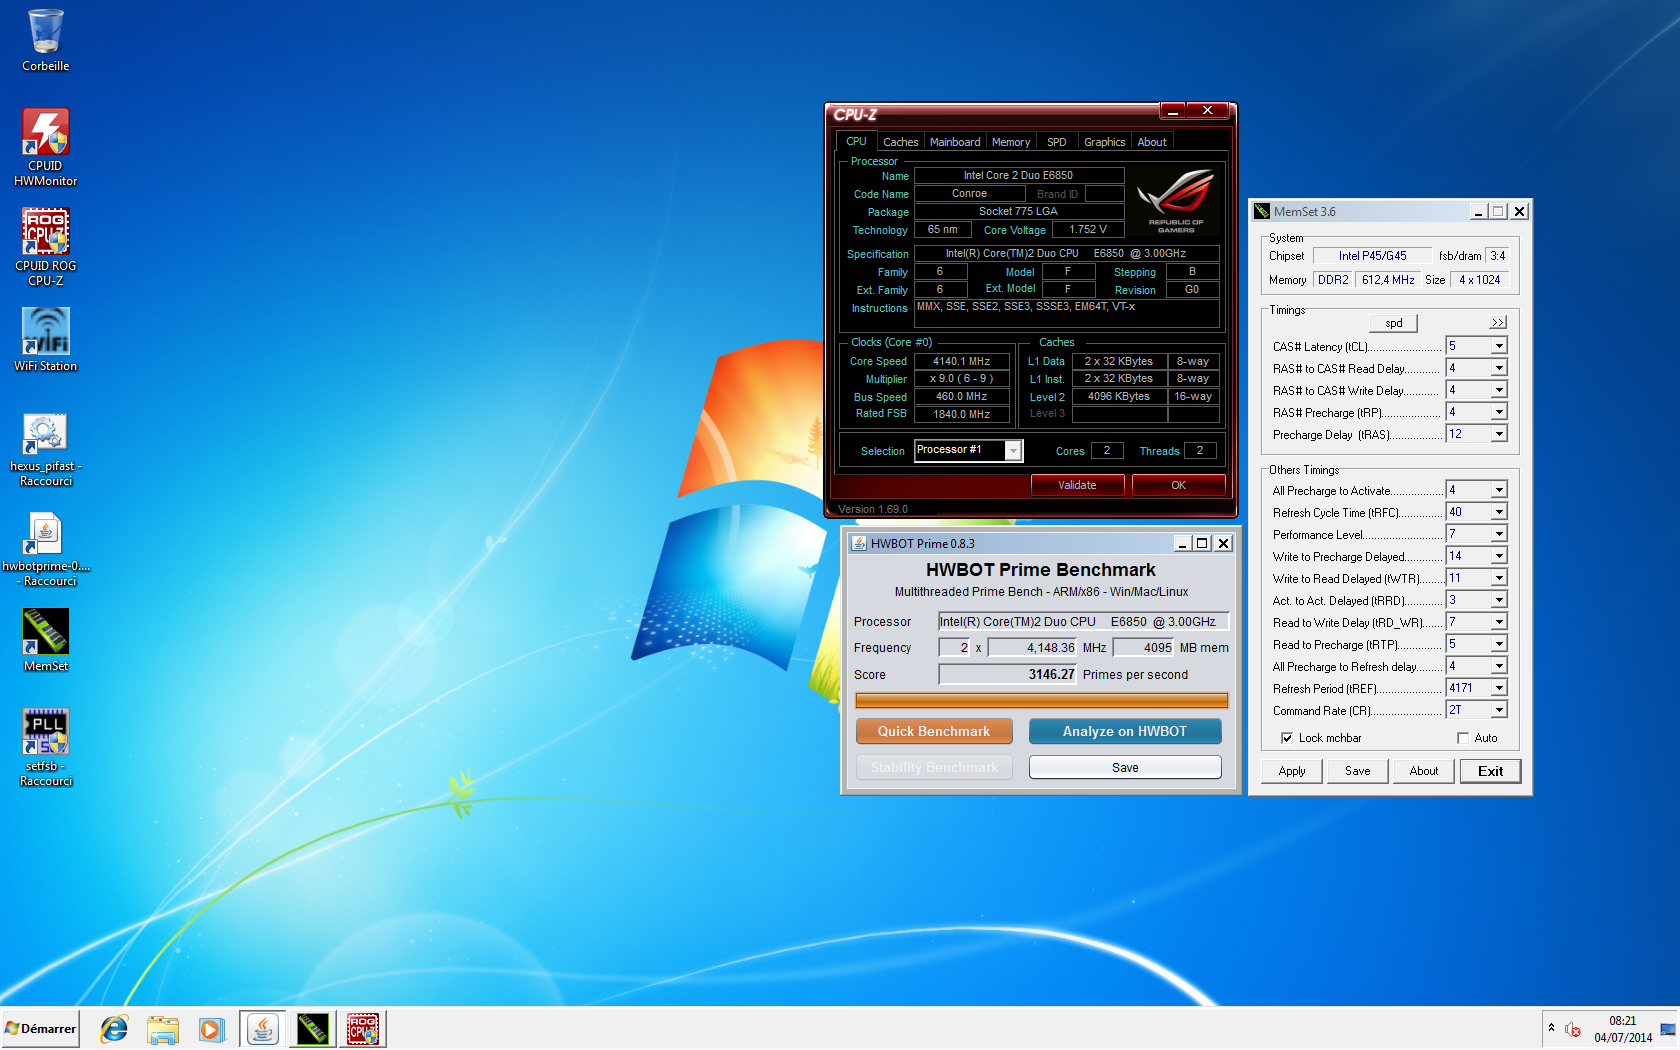Select hwbotprime Raccourci desktop shortcut

45,550
